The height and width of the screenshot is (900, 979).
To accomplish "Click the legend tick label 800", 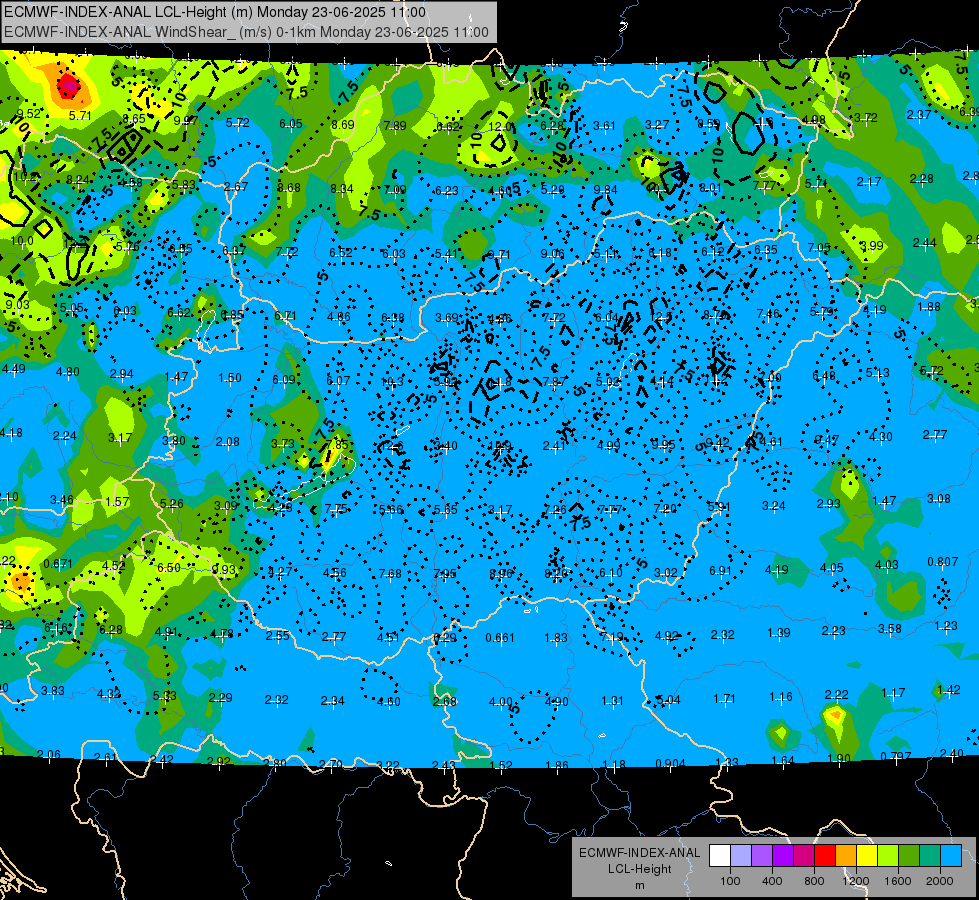I will (814, 881).
